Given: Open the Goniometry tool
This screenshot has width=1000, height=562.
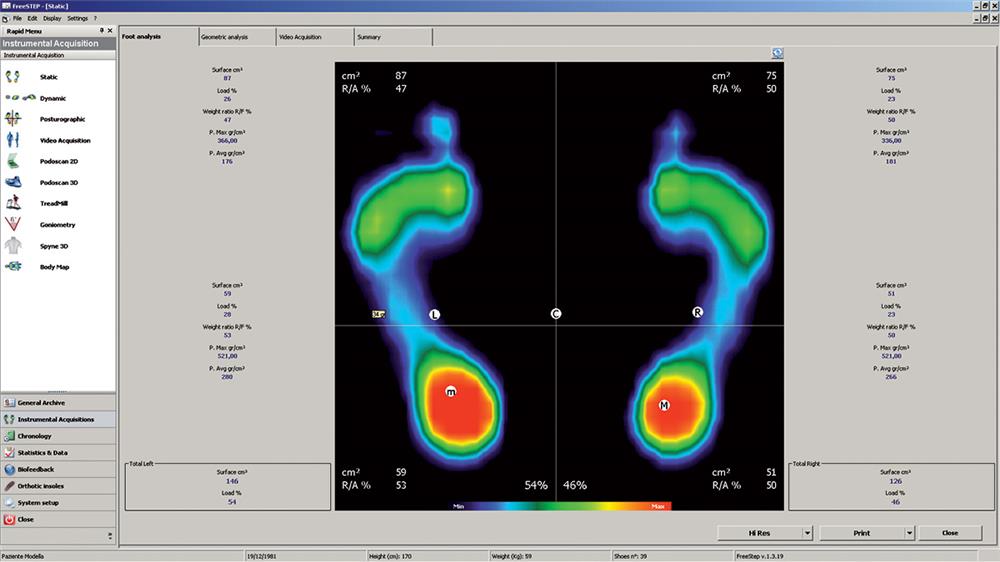Looking at the screenshot, I should coord(13,224).
